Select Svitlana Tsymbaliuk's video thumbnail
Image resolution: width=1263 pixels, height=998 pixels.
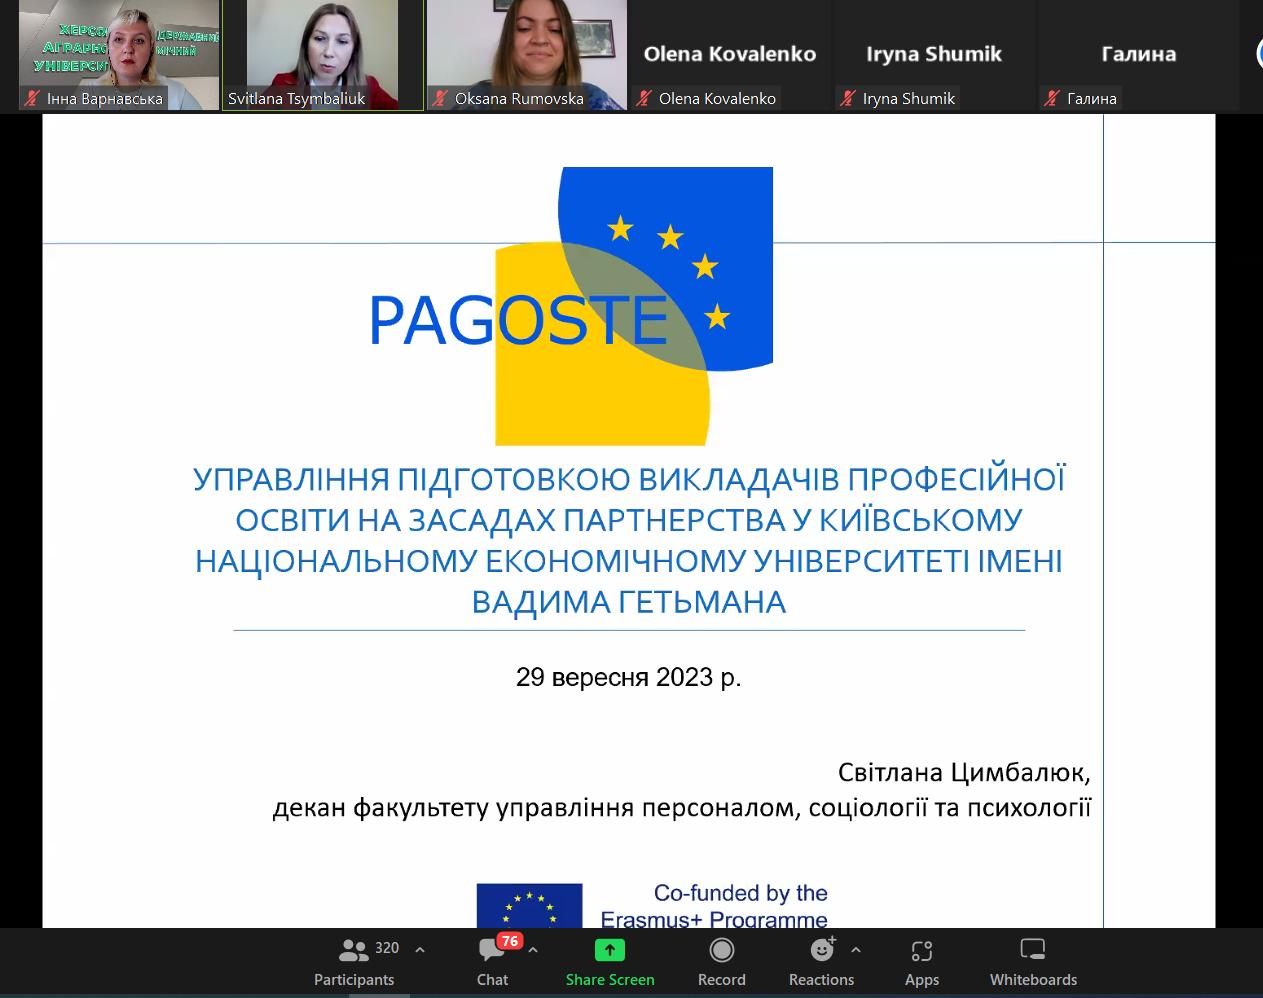[323, 55]
